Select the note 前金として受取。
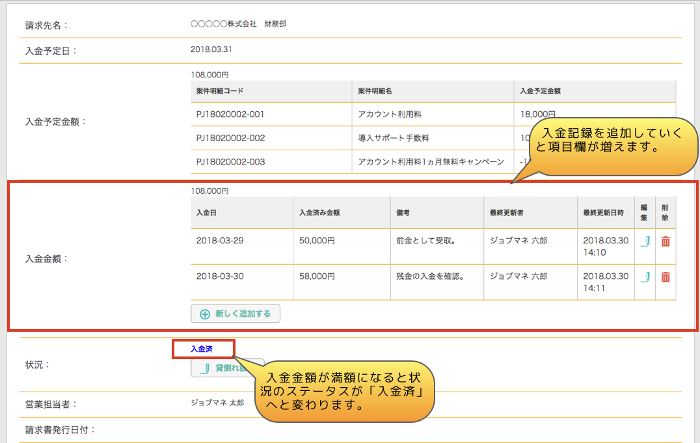700x443 pixels. 426,241
